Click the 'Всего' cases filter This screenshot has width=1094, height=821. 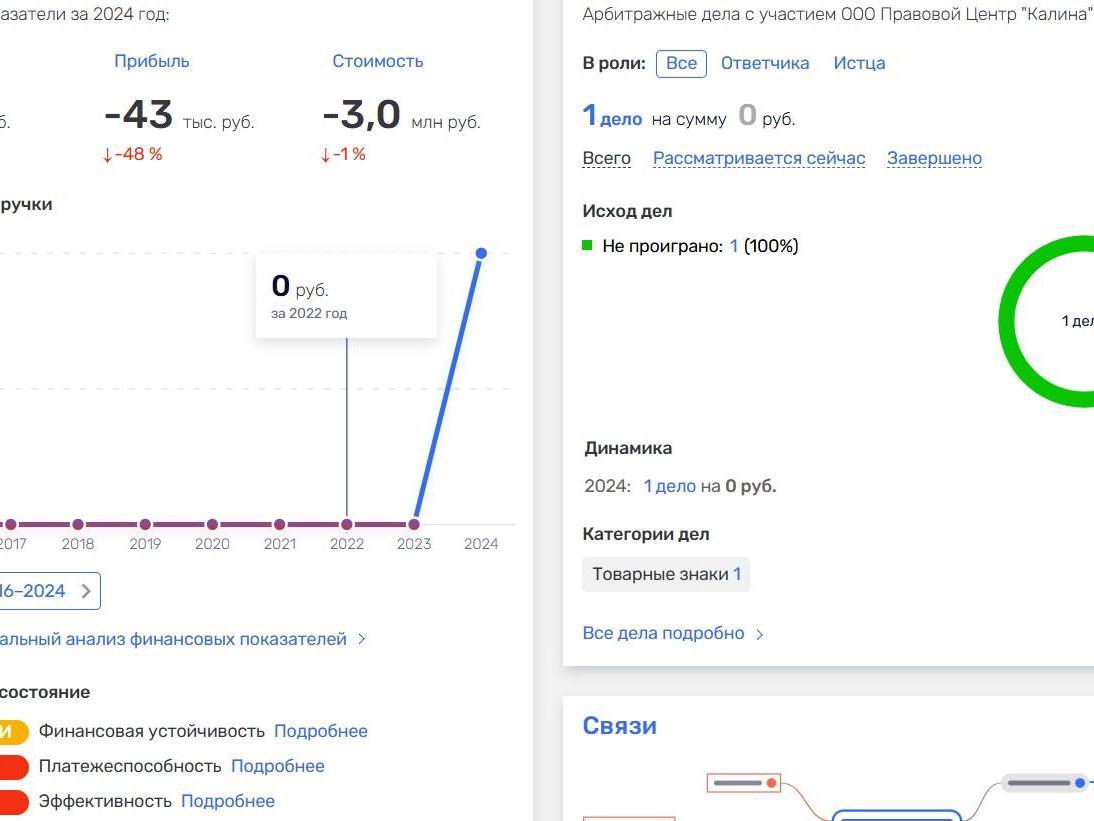point(607,158)
